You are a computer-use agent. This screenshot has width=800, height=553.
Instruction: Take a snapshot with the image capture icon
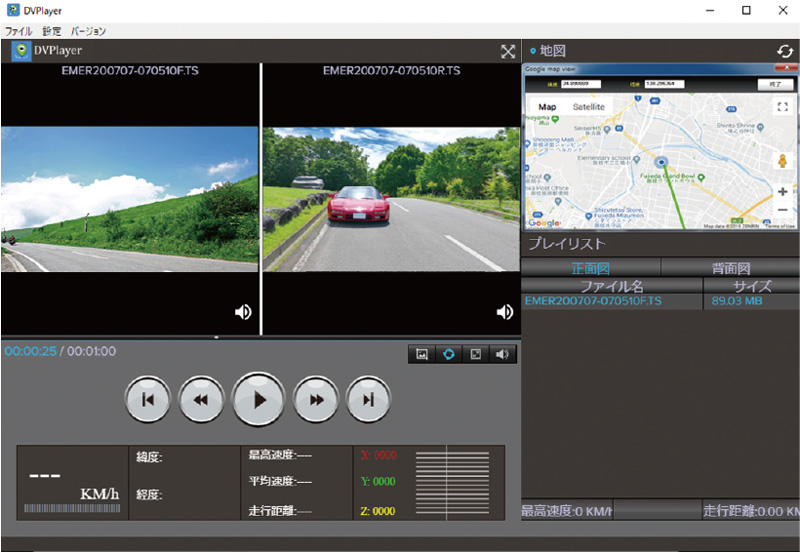[x=422, y=354]
